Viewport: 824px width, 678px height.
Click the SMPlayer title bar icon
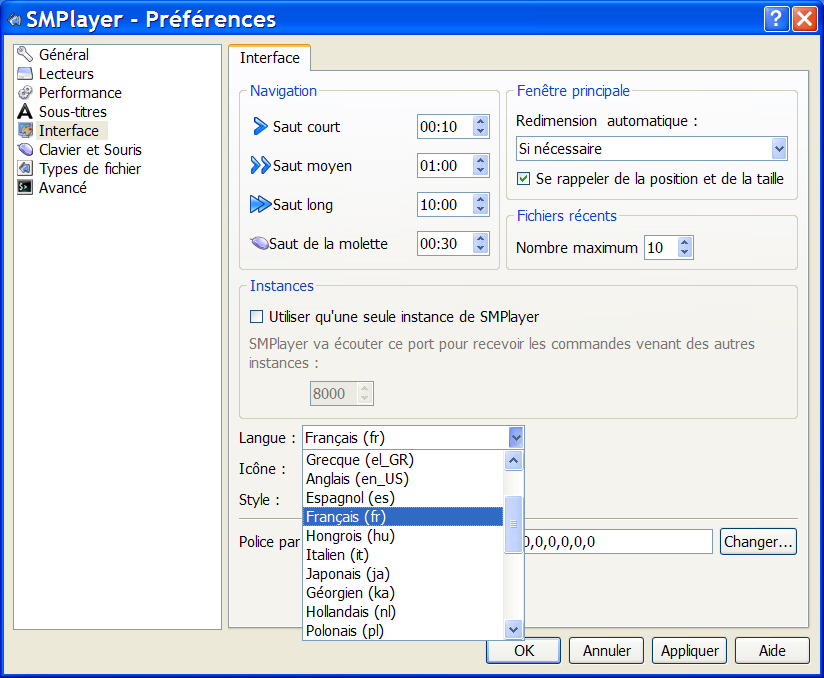(x=14, y=19)
